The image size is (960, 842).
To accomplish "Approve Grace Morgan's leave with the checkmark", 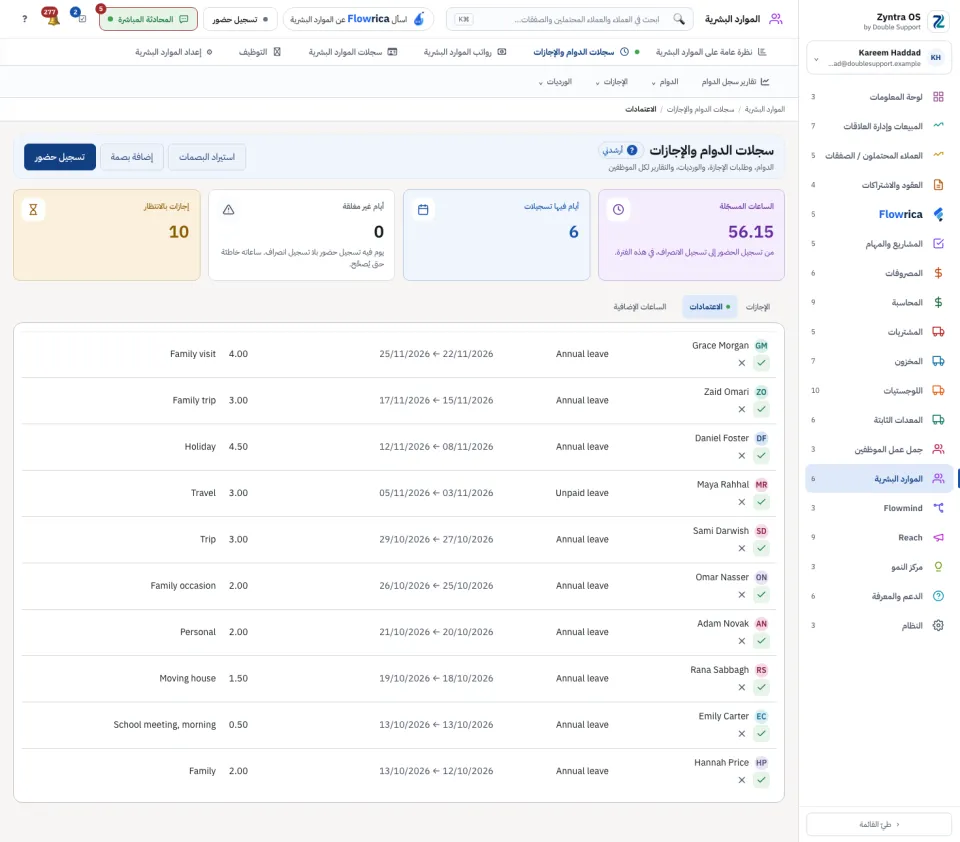I will tap(761, 363).
